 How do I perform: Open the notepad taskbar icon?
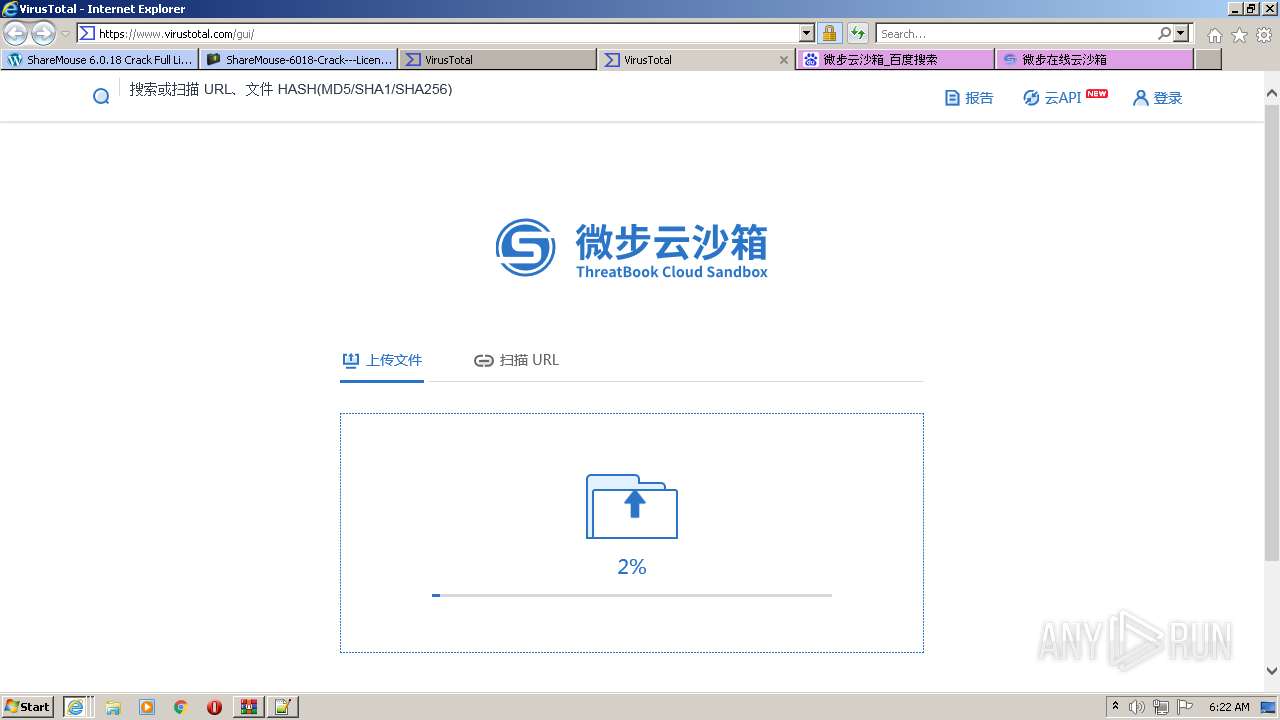(x=282, y=707)
